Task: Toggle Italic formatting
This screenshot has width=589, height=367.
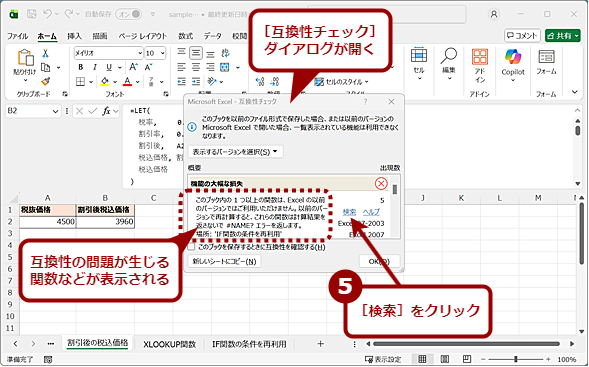Action: [x=95, y=67]
